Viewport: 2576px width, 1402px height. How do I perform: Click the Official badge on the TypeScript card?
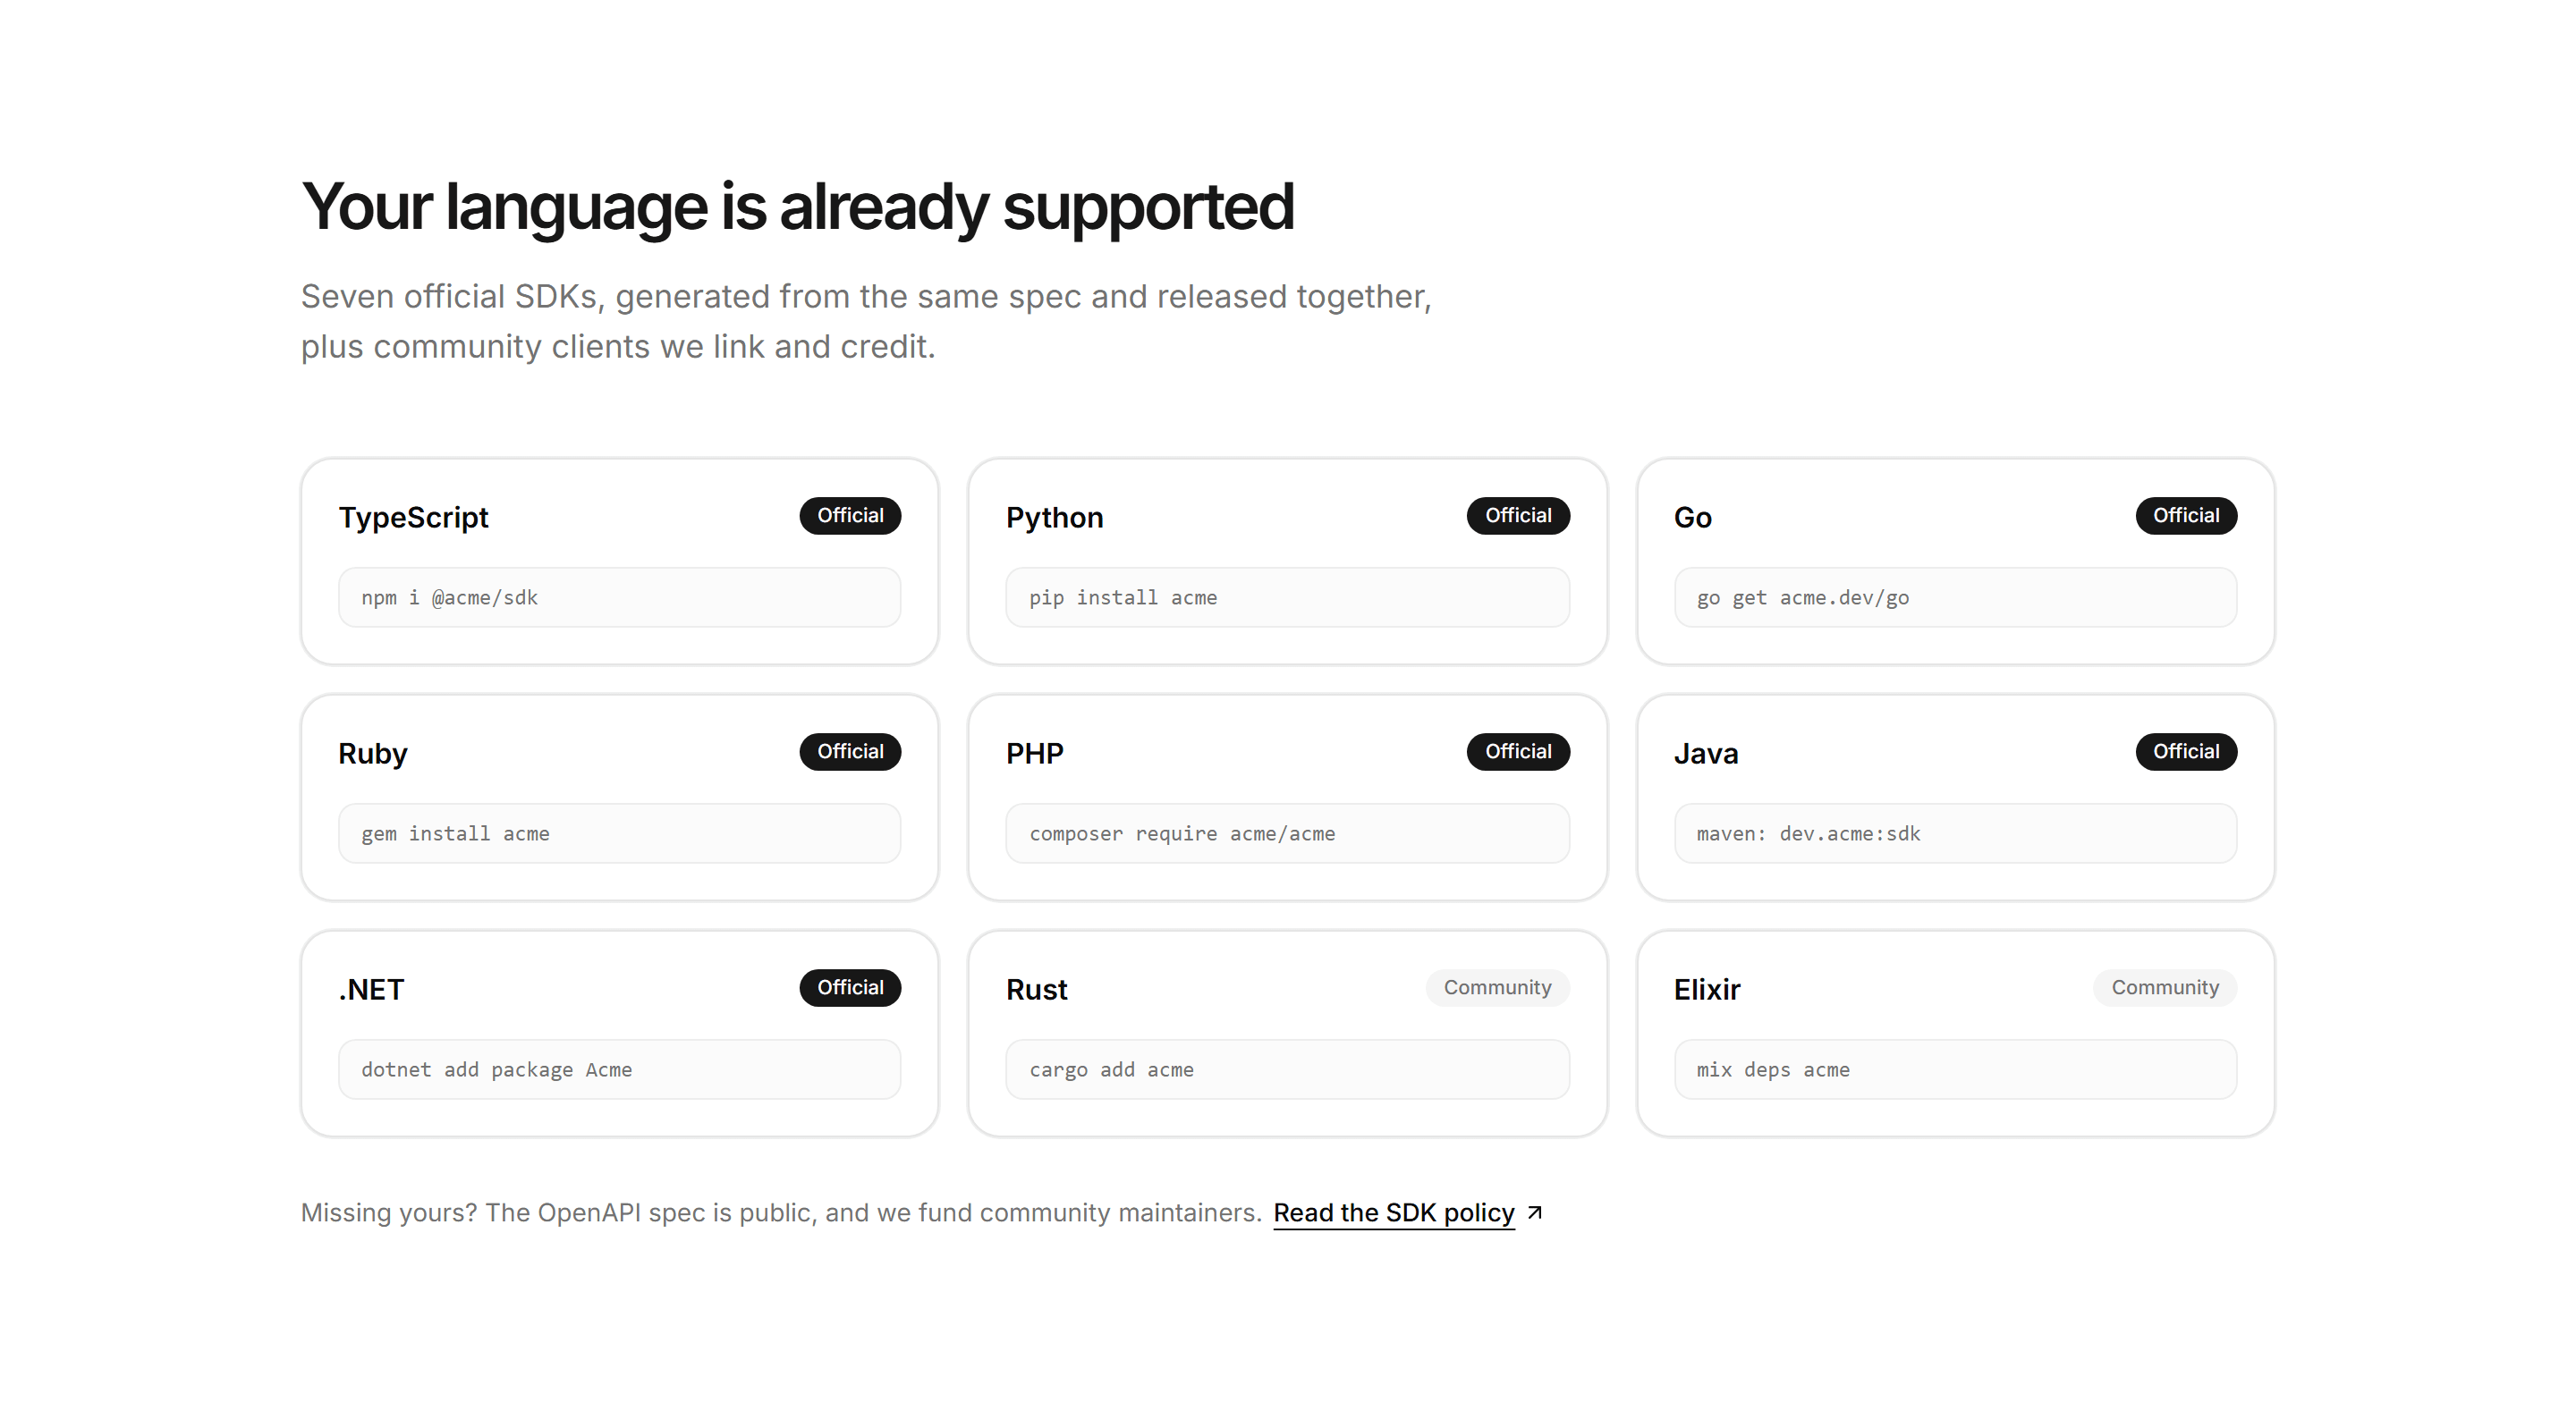[850, 515]
